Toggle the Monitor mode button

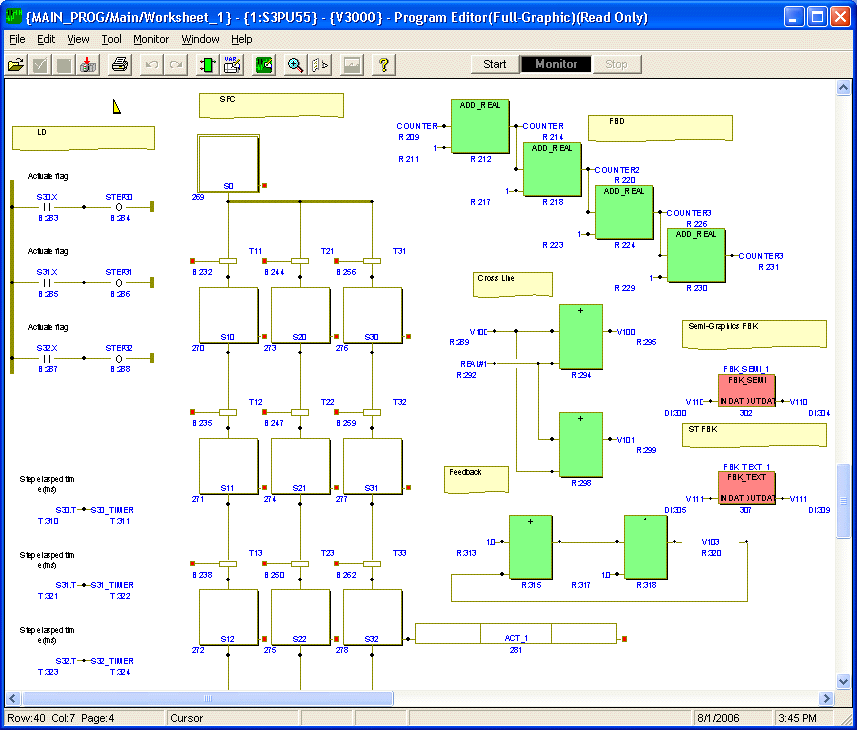(x=556, y=64)
